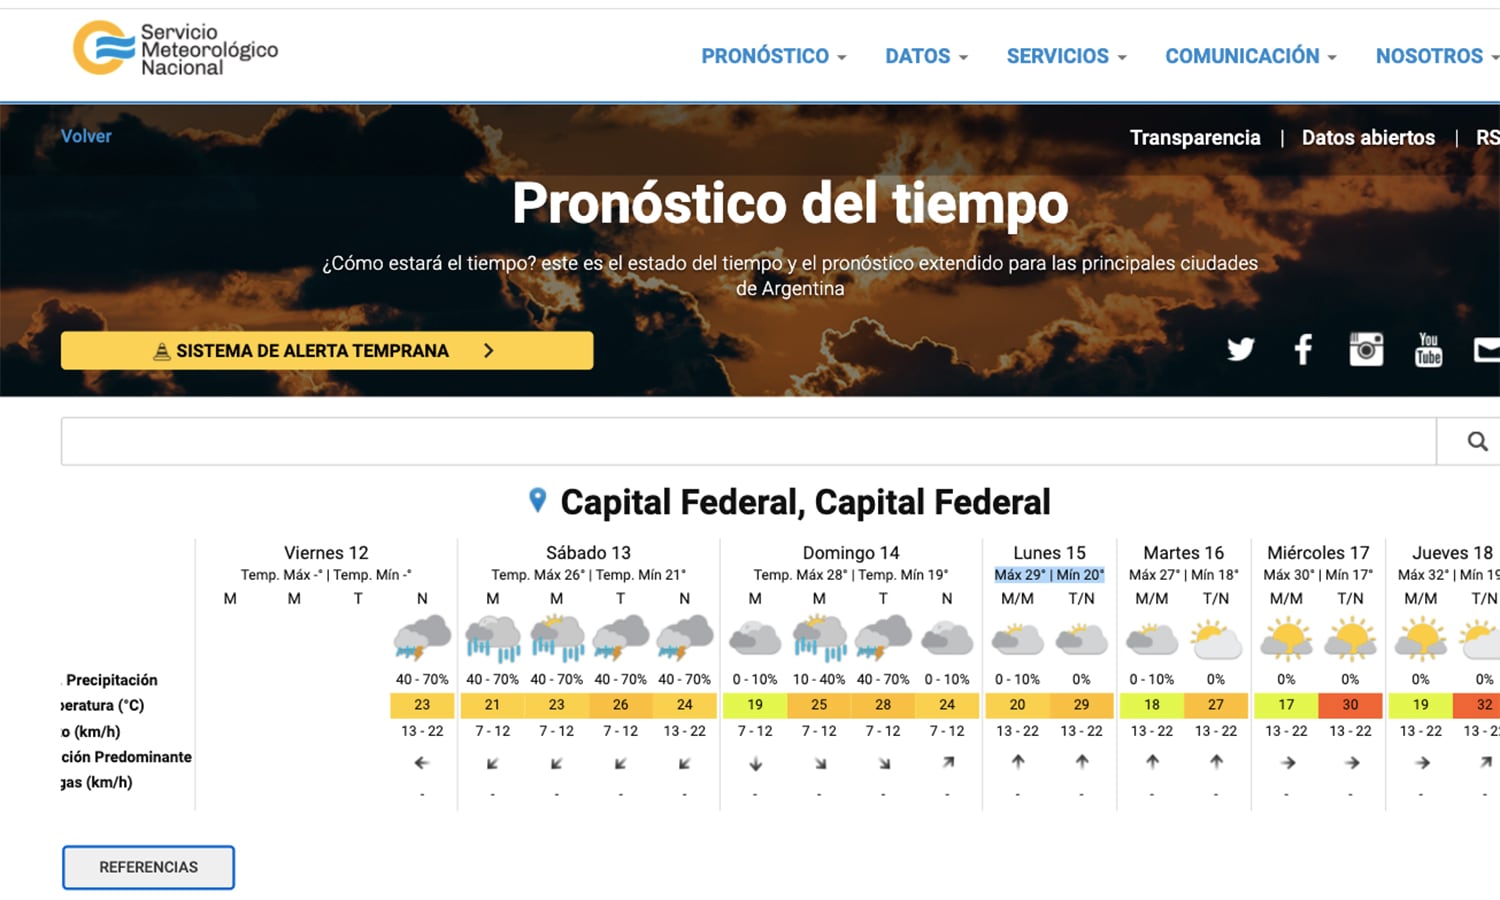
Task: Click the Sábado 13 first morning rain icon
Action: 493,639
